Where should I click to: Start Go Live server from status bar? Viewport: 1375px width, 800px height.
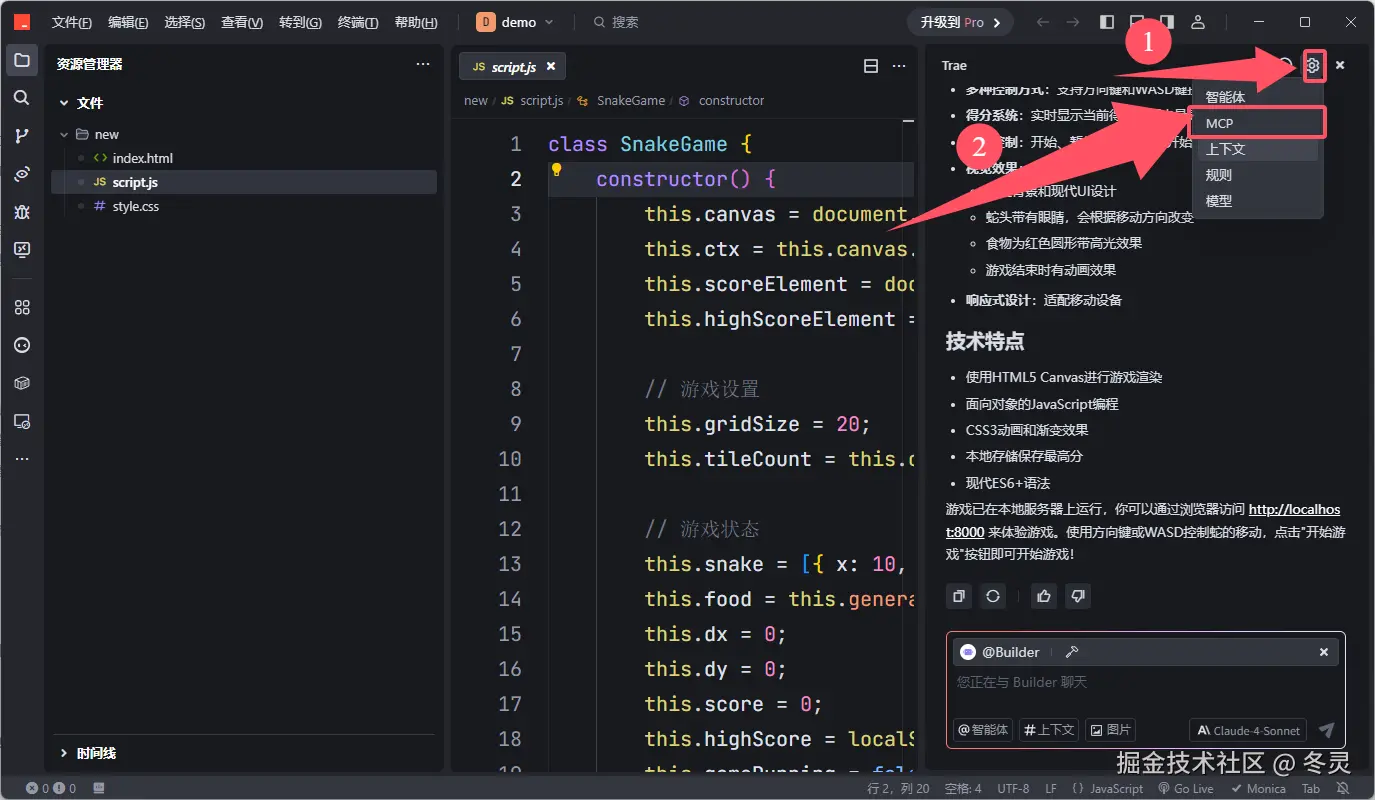pyautogui.click(x=1185, y=788)
